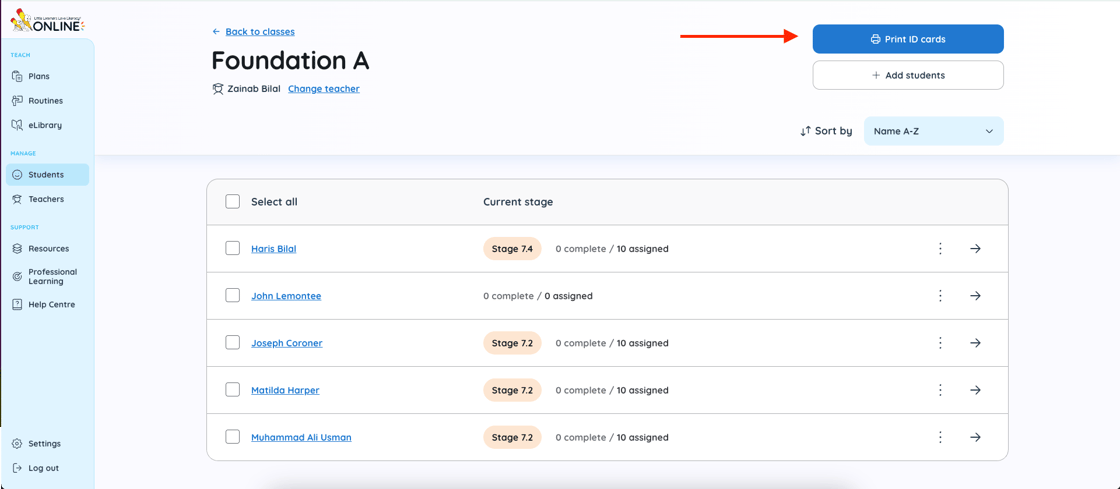
Task: Open three-dot menu for Joseph Coroner
Action: pos(940,343)
